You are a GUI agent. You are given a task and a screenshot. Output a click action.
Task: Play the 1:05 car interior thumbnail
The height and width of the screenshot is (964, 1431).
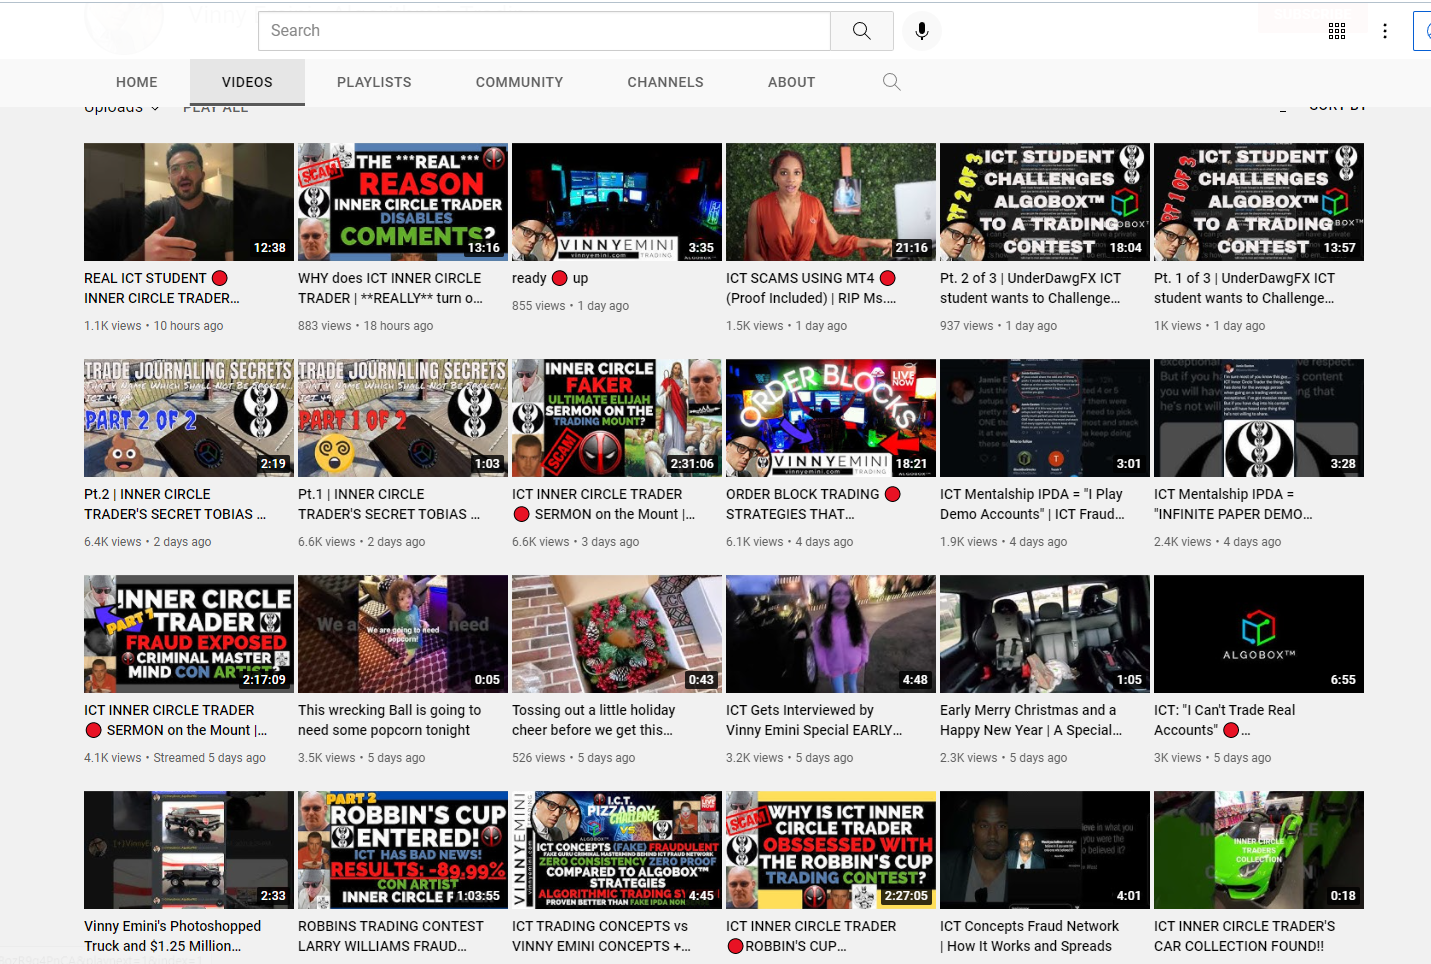[1045, 634]
